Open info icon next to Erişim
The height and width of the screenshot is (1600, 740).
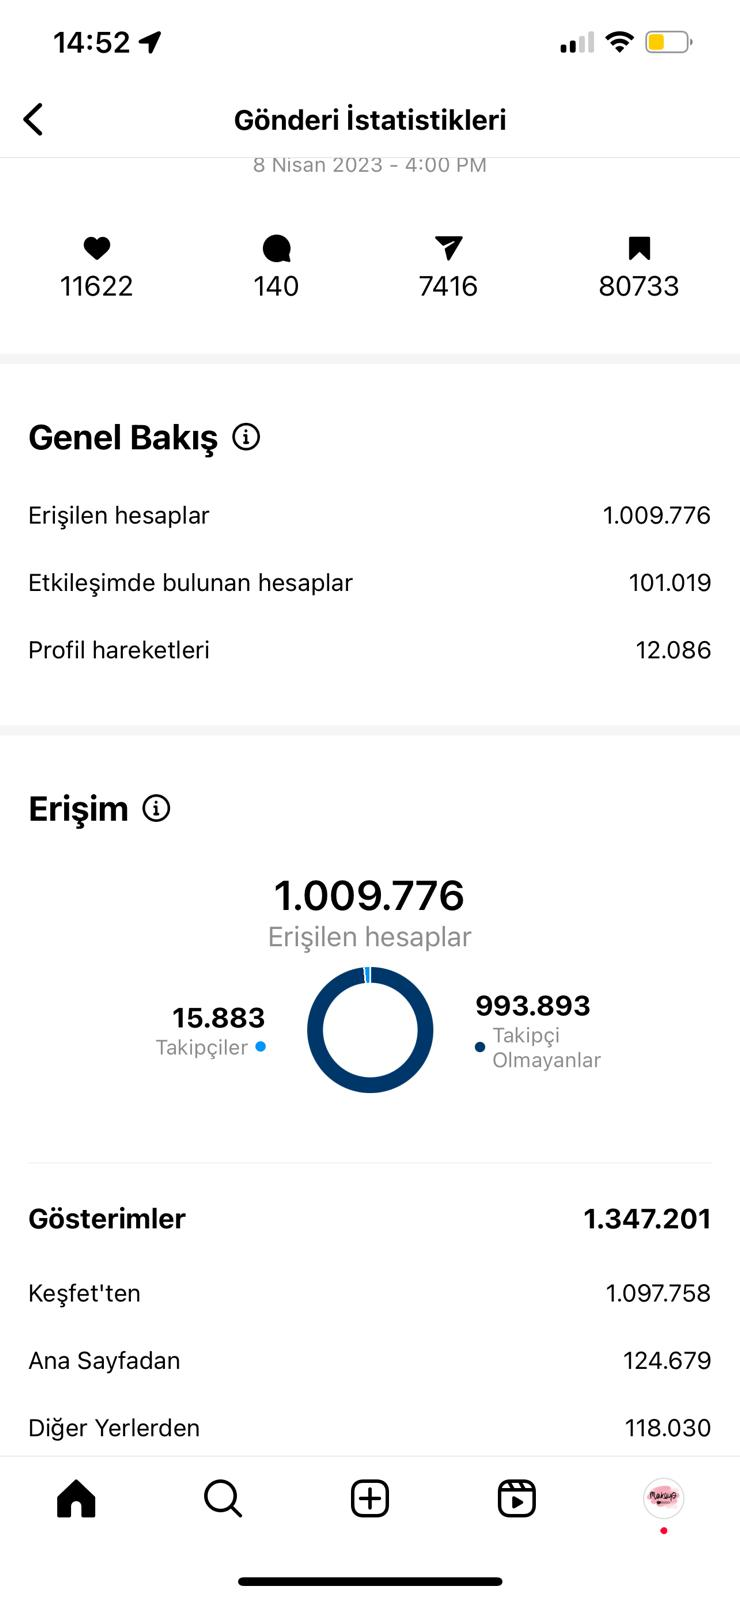tap(156, 808)
